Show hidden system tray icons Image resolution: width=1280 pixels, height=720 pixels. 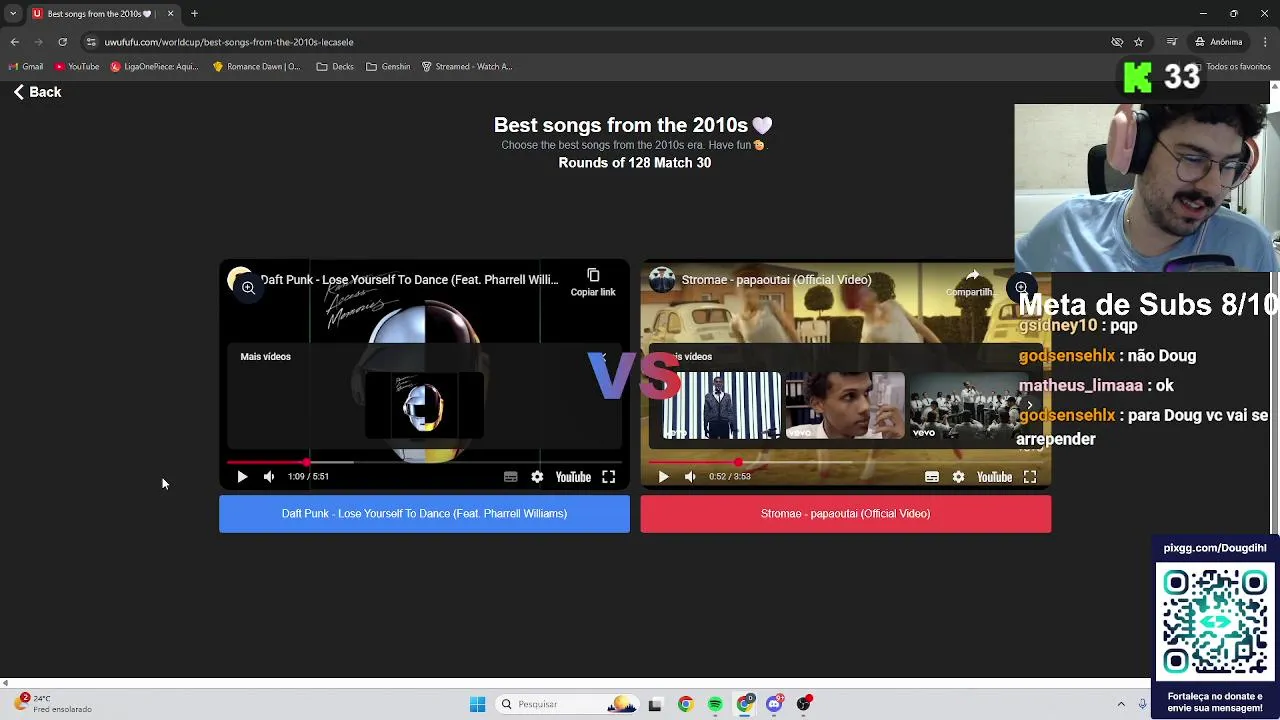(1121, 704)
